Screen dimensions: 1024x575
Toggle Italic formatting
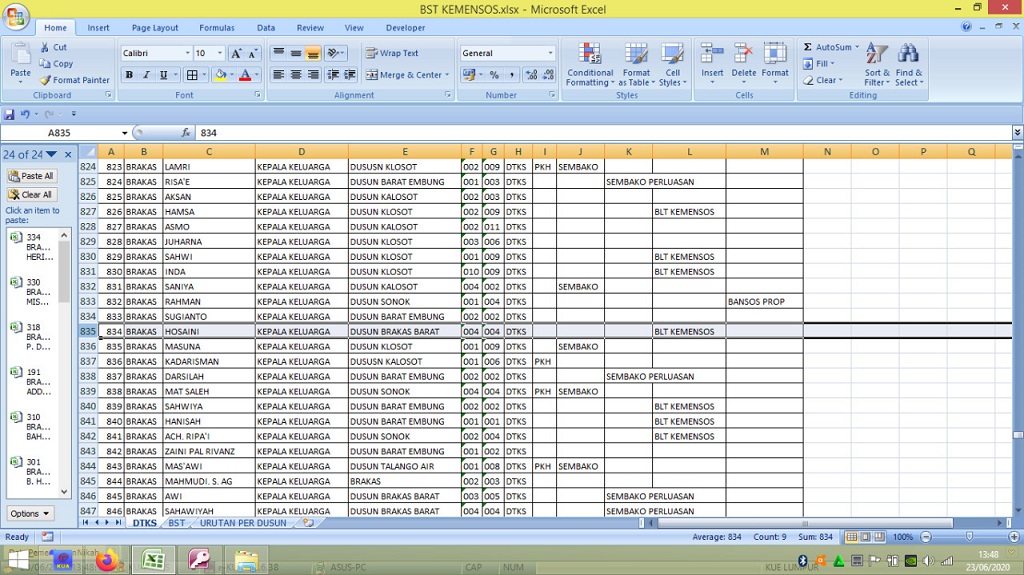(146, 75)
